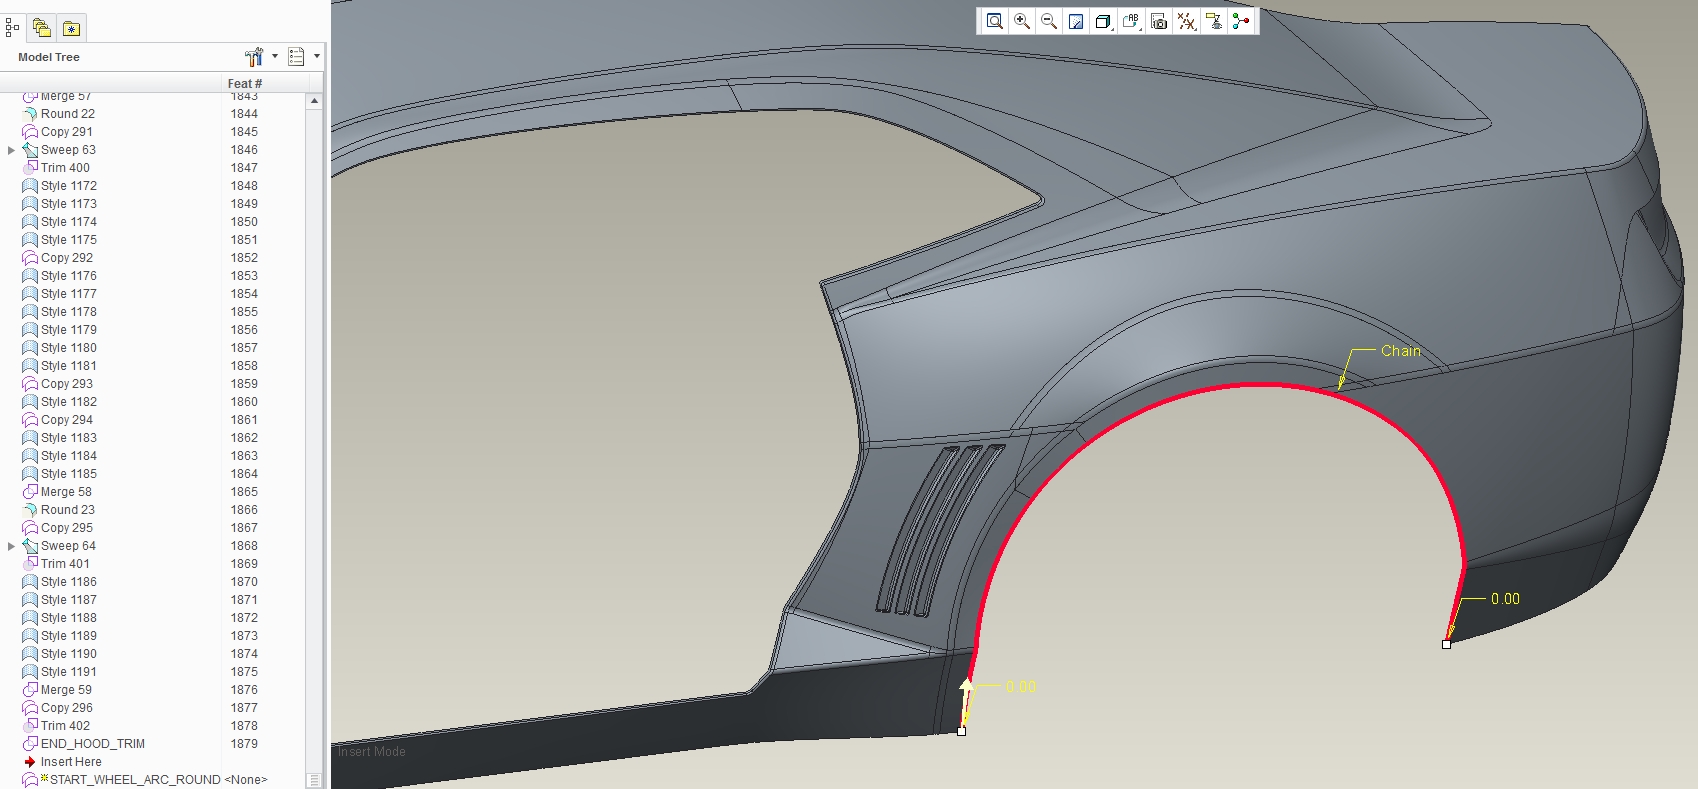The width and height of the screenshot is (1698, 789).
Task: Switch to the Favorites tab
Action: point(71,28)
